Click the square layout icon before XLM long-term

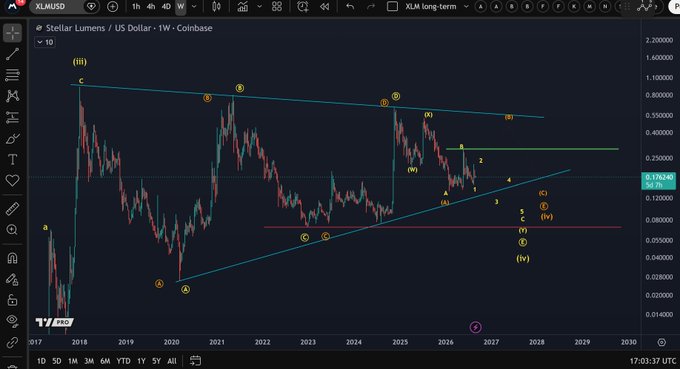(392, 7)
